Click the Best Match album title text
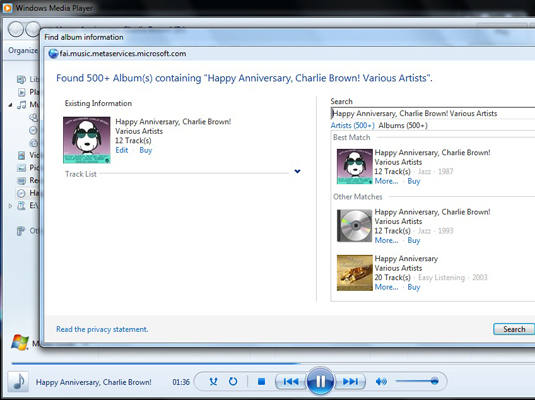The image size is (535, 400). 432,153
